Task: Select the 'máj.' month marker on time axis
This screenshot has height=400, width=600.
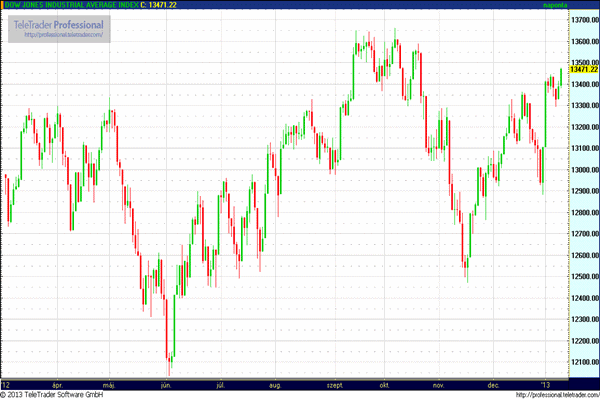Action: click(x=110, y=383)
